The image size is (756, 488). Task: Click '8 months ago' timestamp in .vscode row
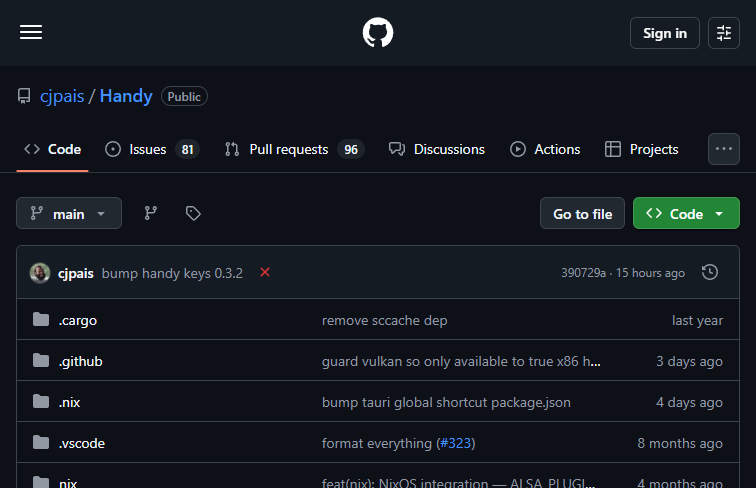pyautogui.click(x=680, y=443)
